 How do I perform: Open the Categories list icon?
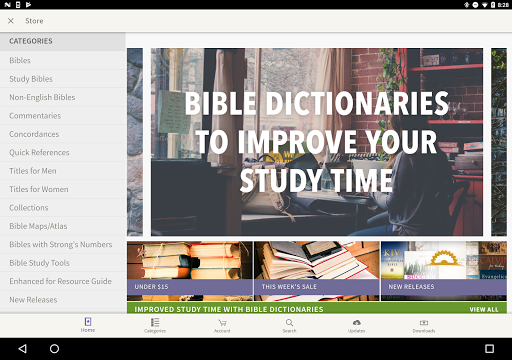(155, 322)
